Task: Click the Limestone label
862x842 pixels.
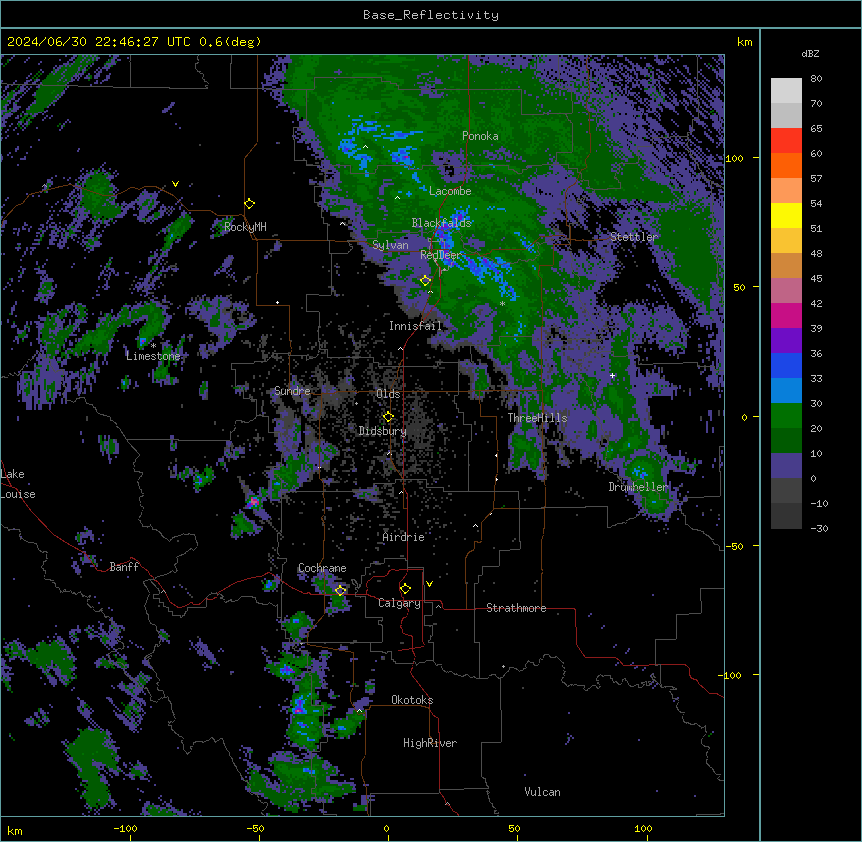Action: (153, 356)
